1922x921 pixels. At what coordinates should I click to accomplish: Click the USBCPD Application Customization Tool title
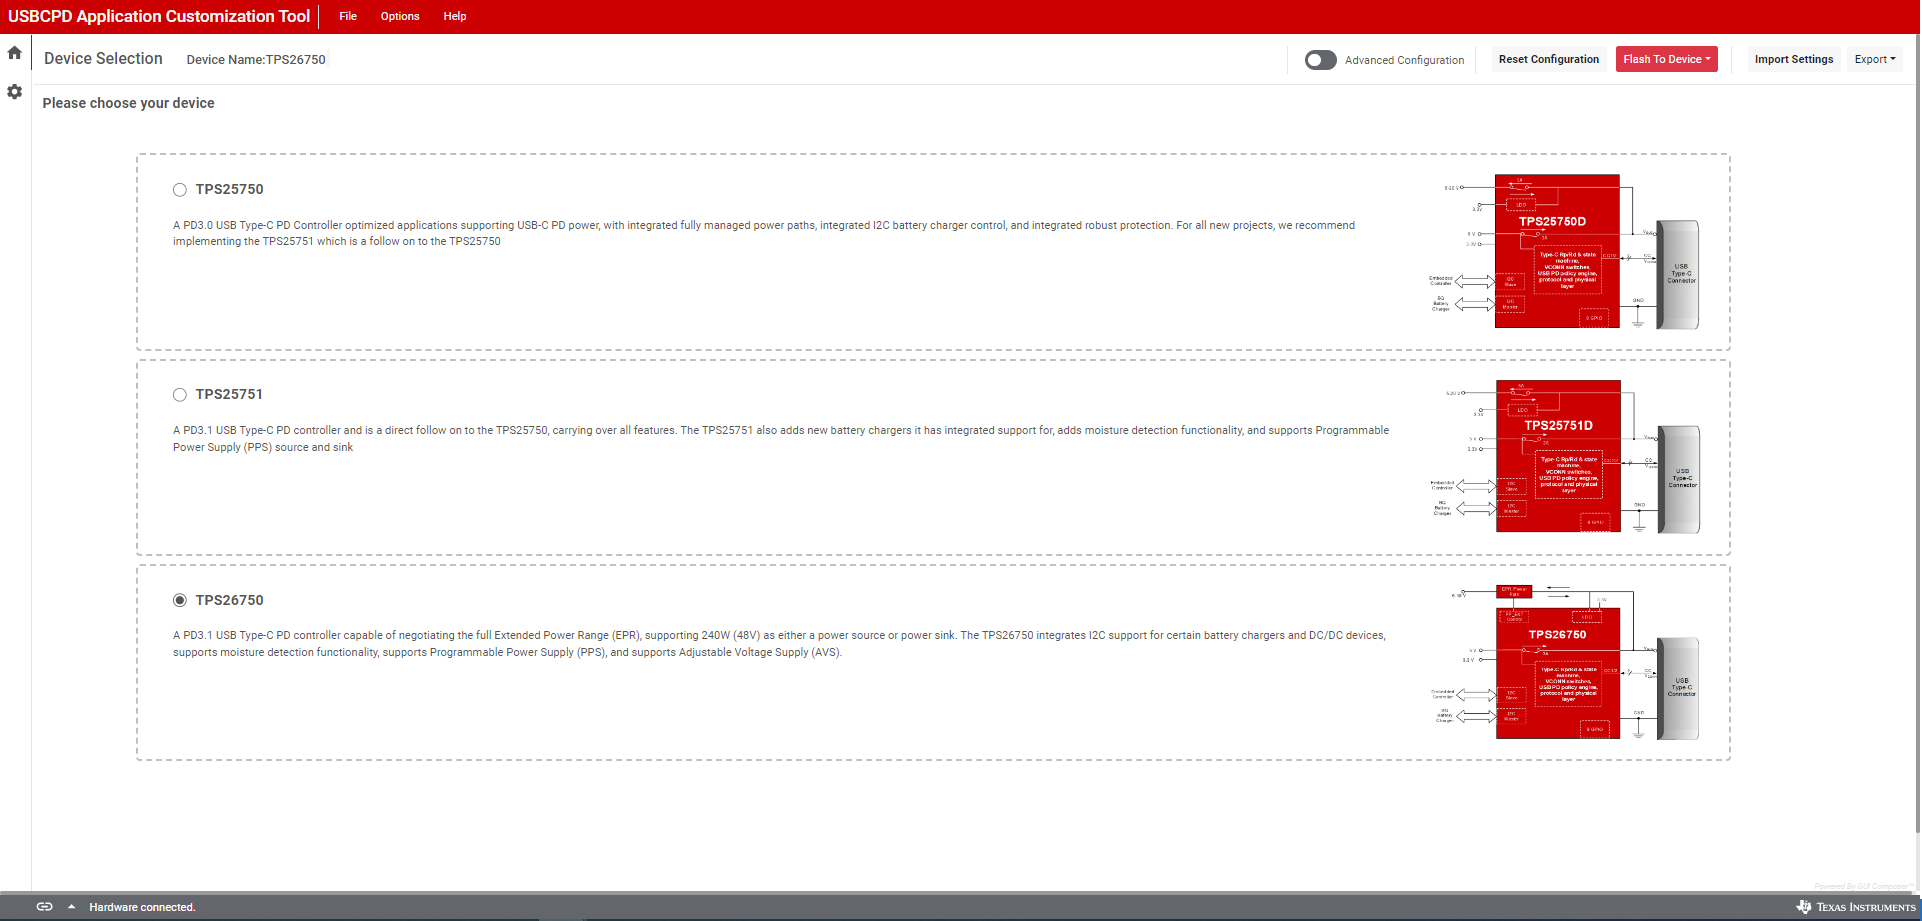(159, 16)
